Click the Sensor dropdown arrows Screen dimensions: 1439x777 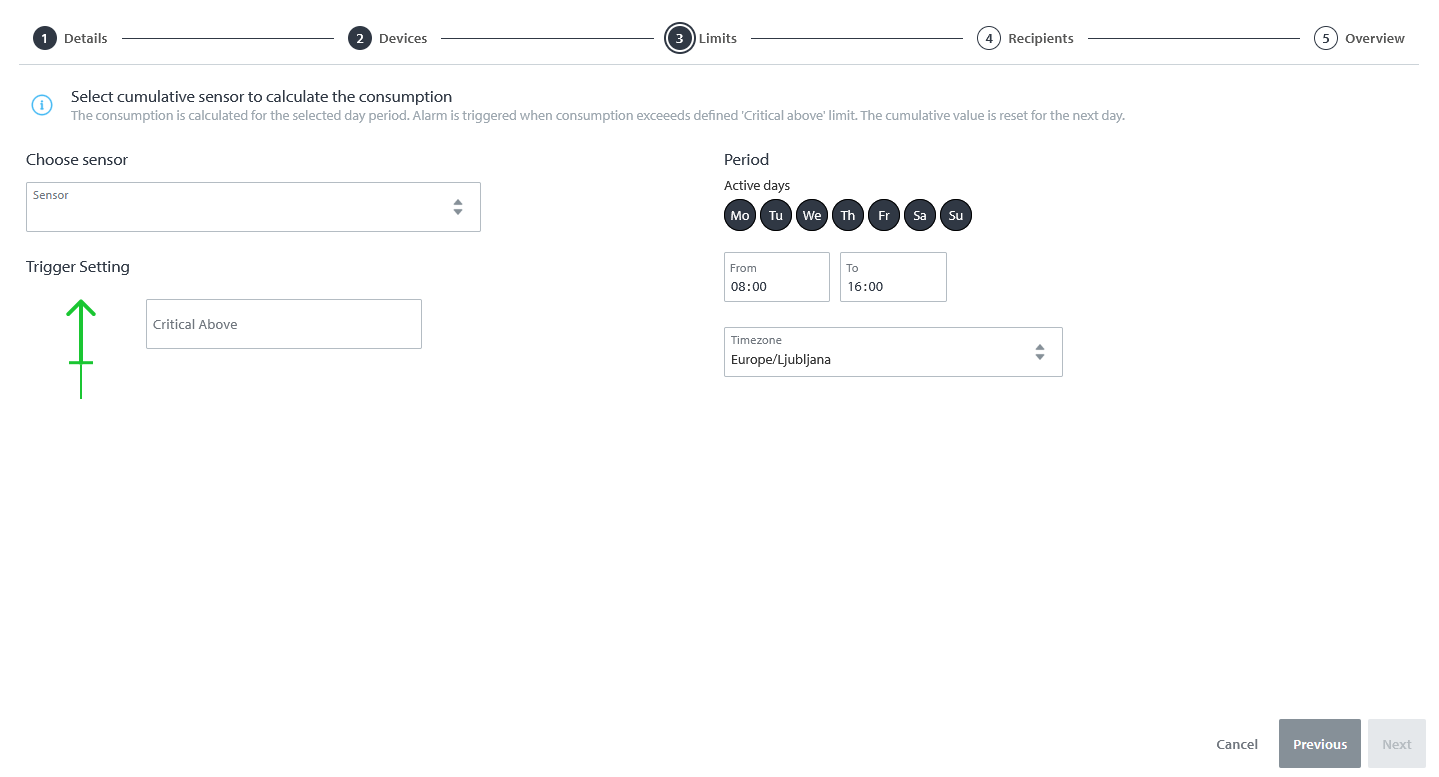[457, 207]
